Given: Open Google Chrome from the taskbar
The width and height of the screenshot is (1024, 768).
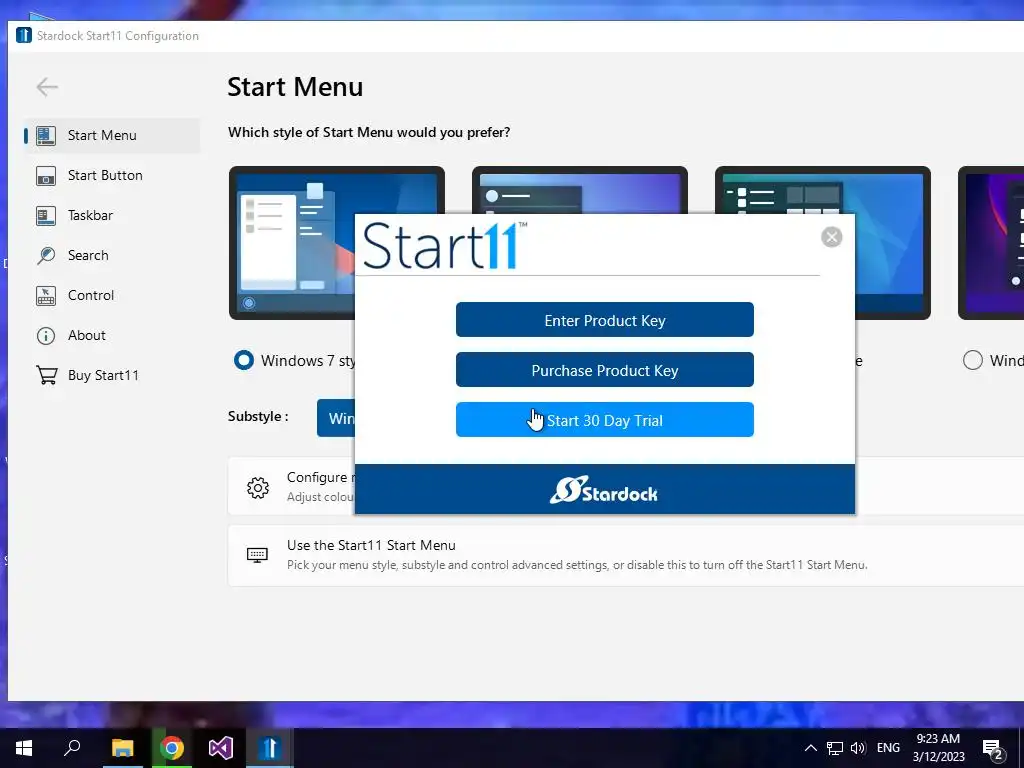Looking at the screenshot, I should (x=172, y=748).
